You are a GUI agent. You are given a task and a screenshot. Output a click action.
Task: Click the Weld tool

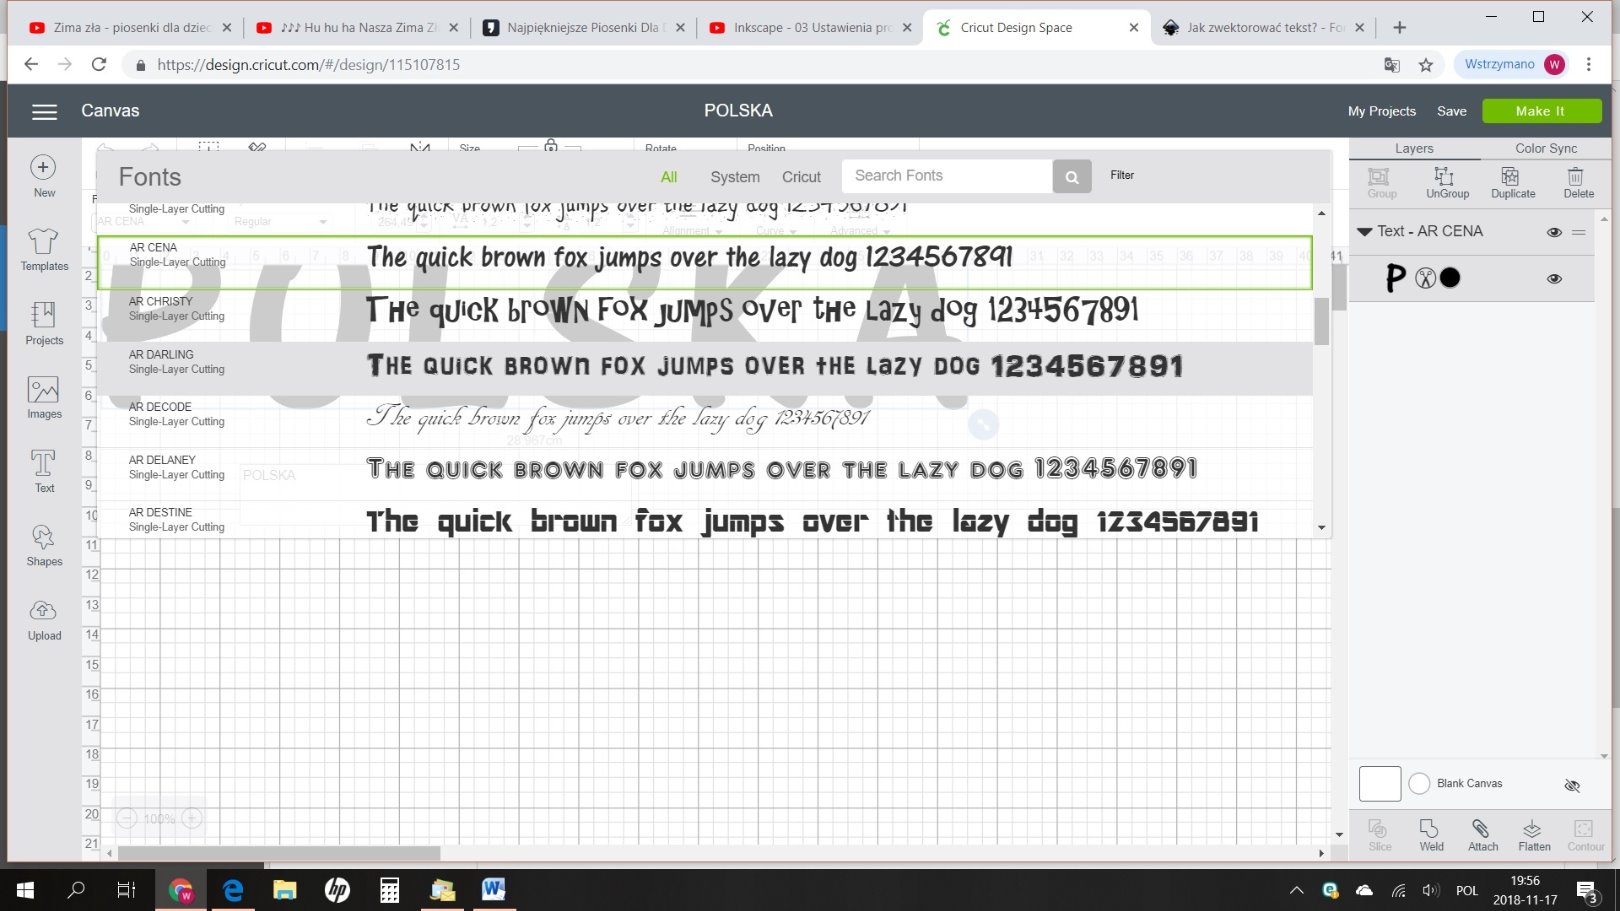point(1431,834)
